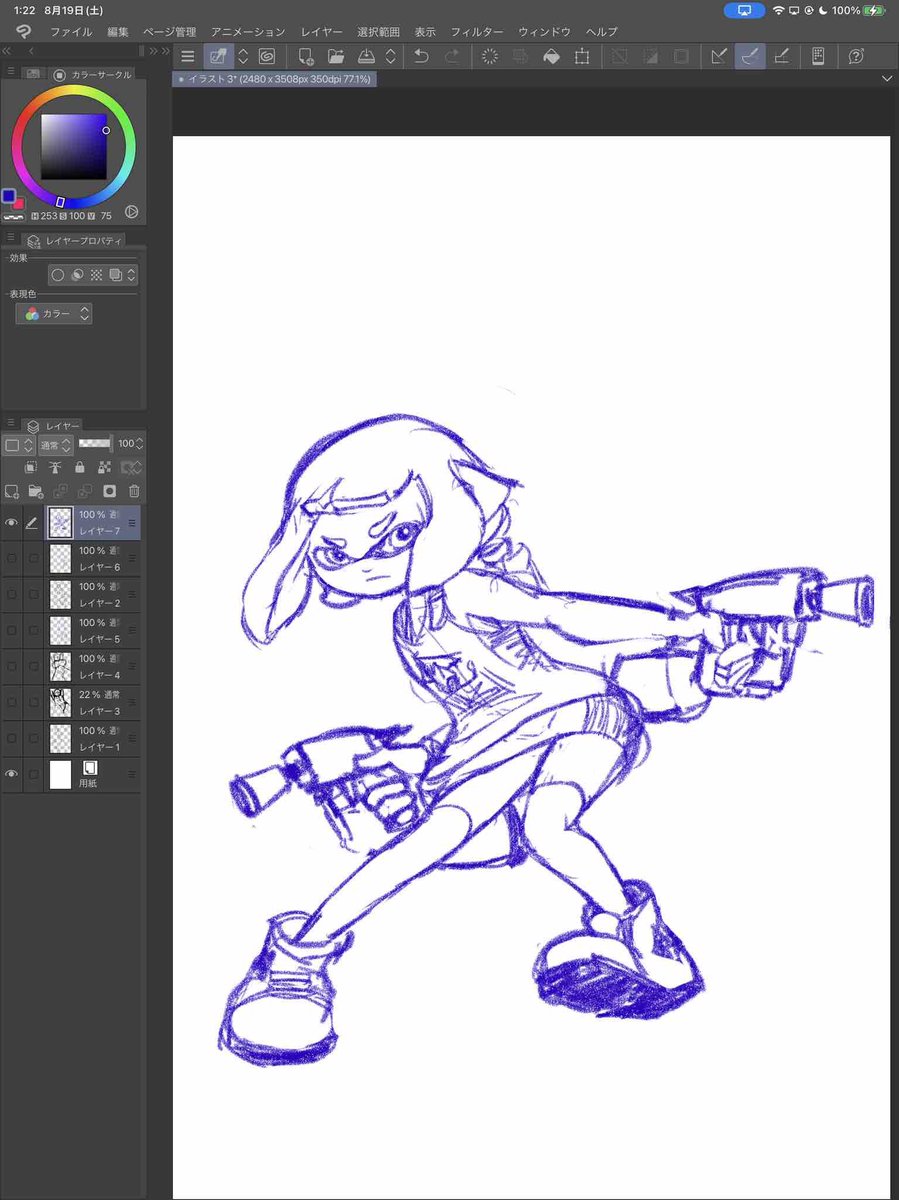Screen dimensions: 899x1200
Task: Show layer レイヤー 1 visibility box
Action: pyautogui.click(x=12, y=738)
